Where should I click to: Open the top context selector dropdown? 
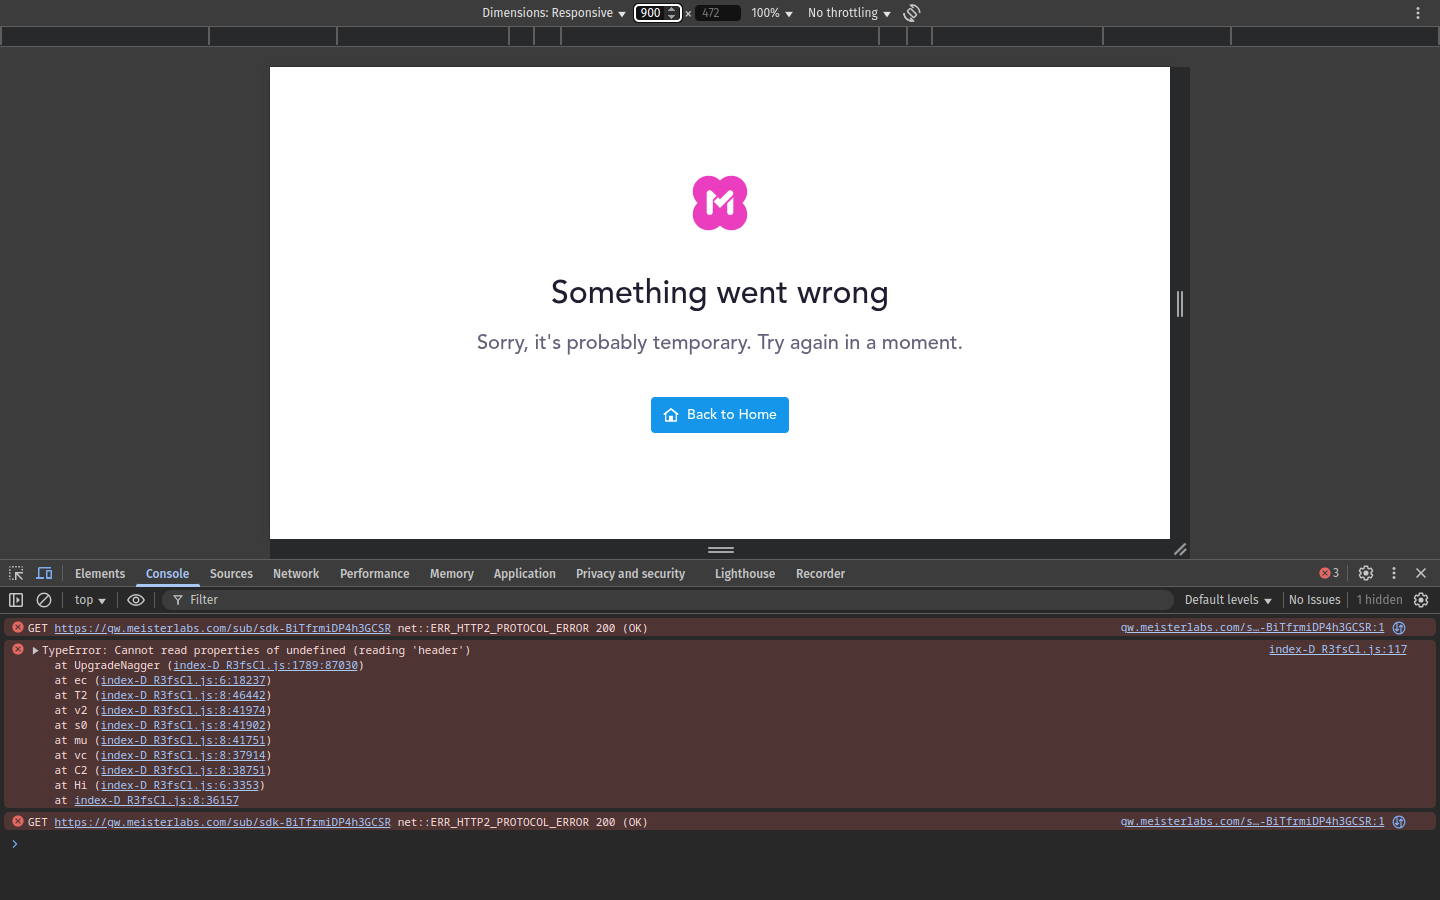click(90, 600)
